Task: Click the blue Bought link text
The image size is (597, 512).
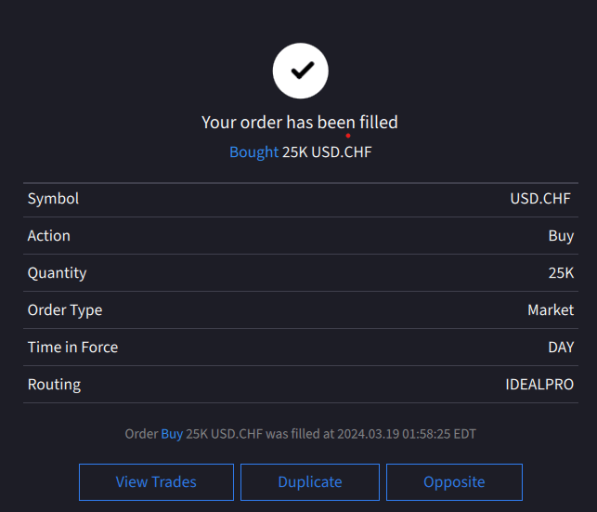Action: pyautogui.click(x=254, y=152)
